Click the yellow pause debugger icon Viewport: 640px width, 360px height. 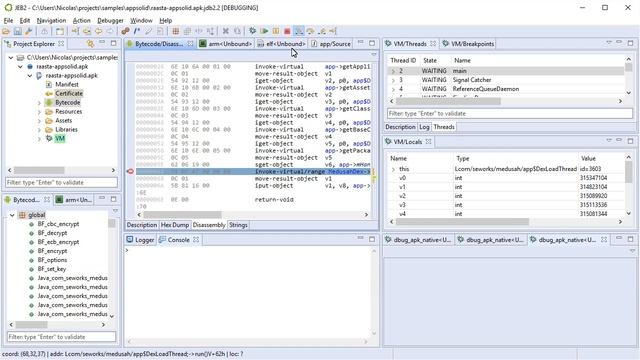tap(276, 31)
